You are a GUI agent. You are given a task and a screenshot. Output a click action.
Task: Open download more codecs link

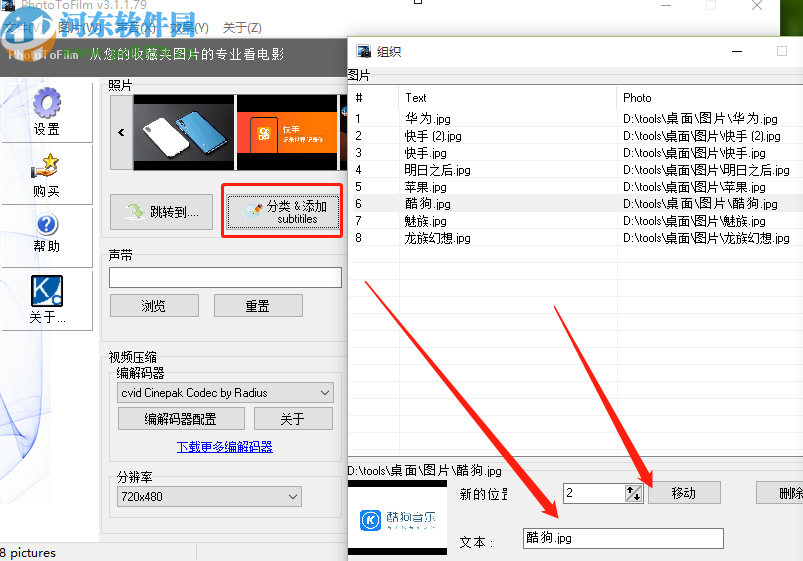coord(224,447)
